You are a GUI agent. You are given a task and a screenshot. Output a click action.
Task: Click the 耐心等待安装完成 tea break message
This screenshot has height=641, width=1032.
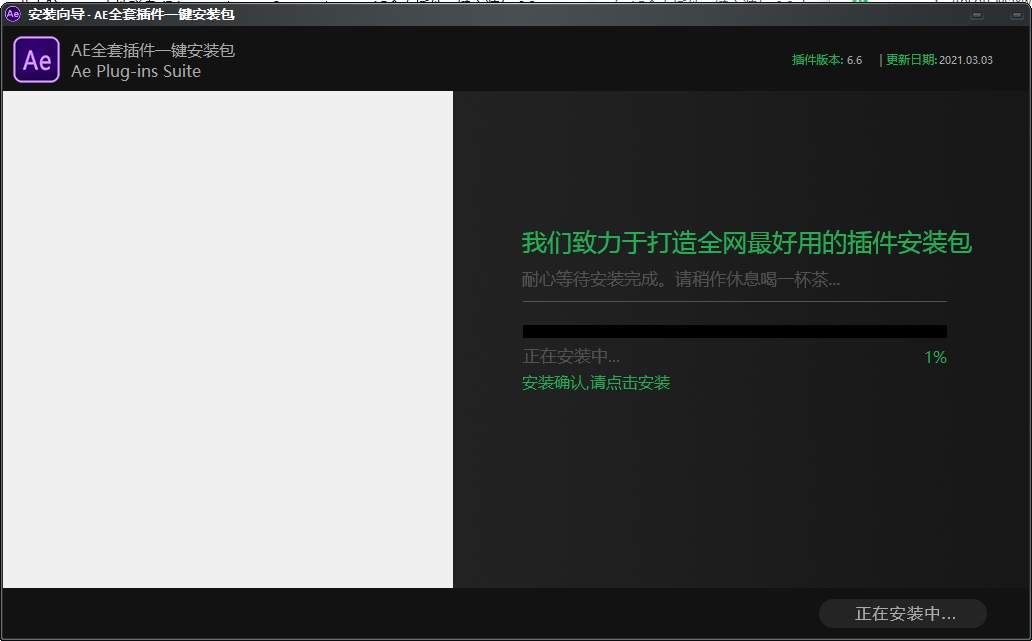[680, 278]
